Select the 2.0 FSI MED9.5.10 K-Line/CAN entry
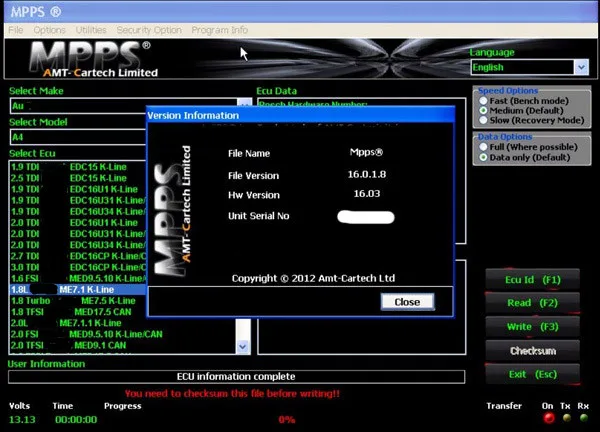Viewport: 600px width, 432px height. tap(122, 334)
